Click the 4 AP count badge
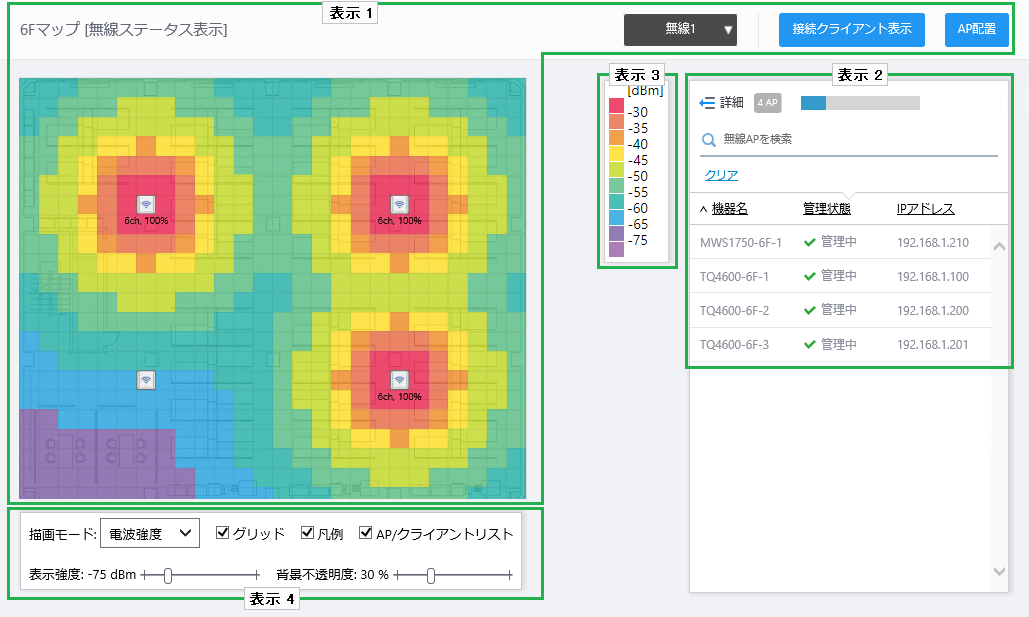 767,103
